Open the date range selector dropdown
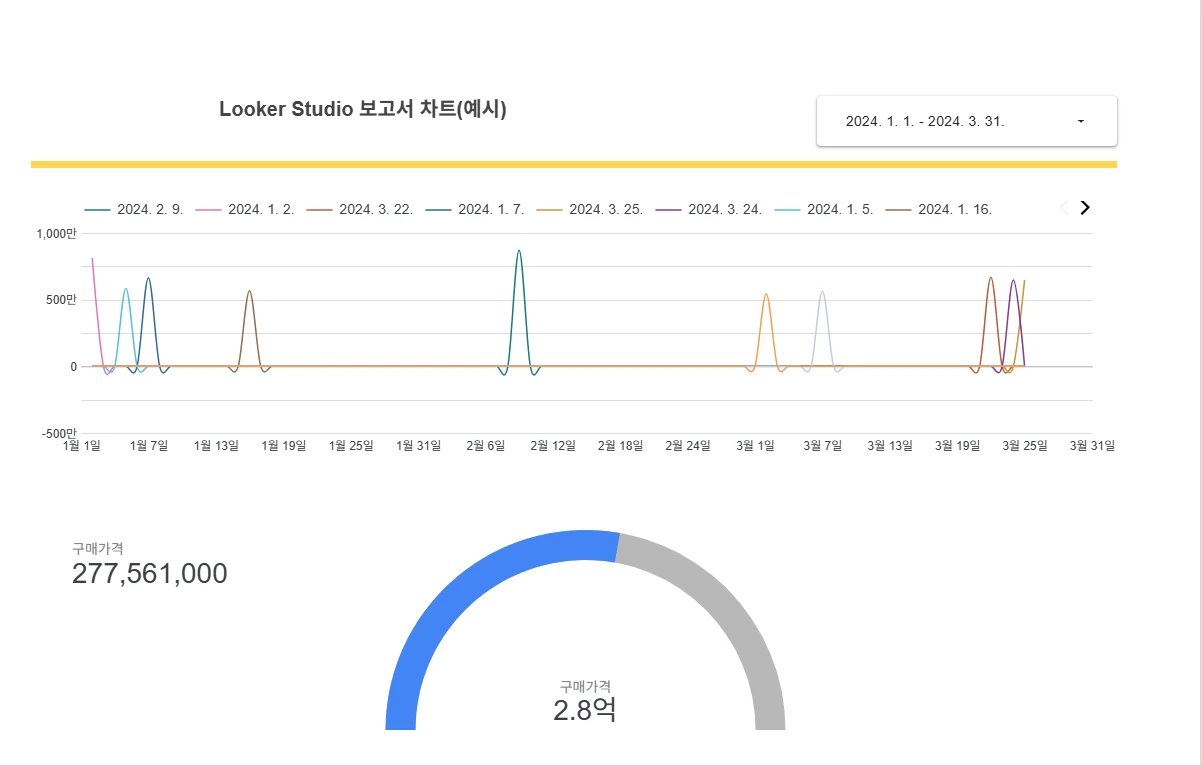 coord(1080,120)
